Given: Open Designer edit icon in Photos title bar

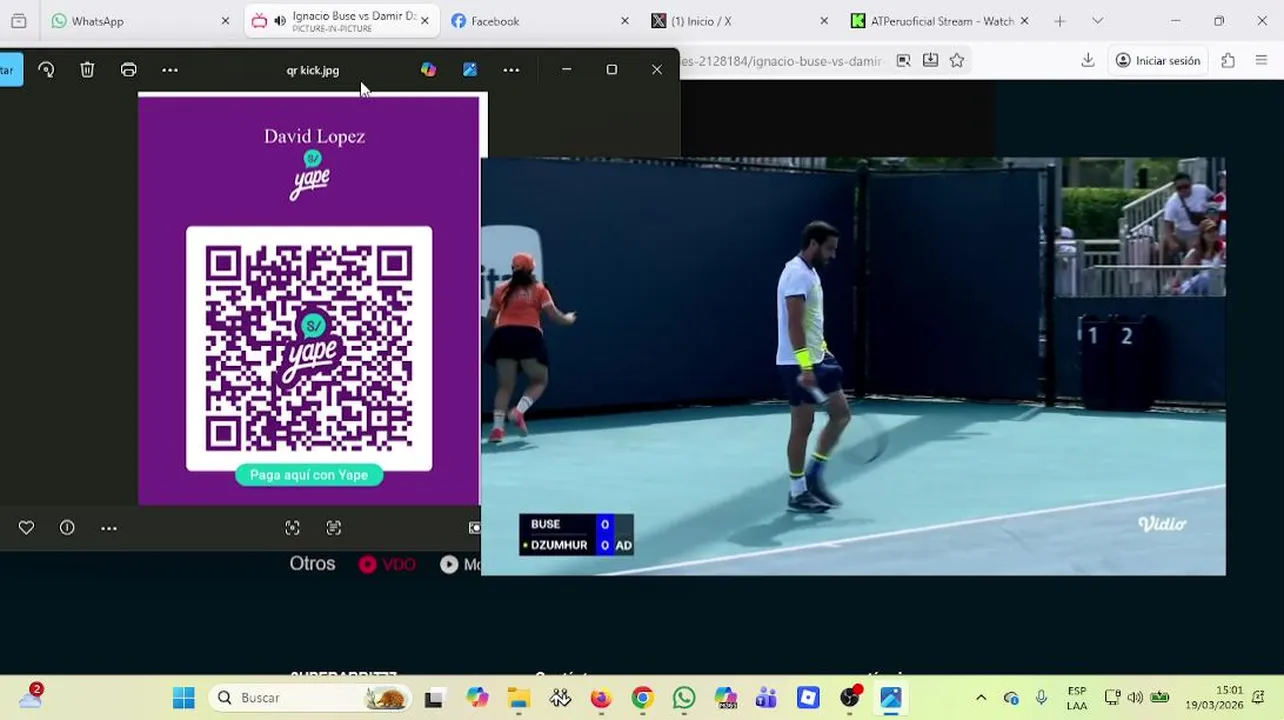Looking at the screenshot, I should click(470, 70).
